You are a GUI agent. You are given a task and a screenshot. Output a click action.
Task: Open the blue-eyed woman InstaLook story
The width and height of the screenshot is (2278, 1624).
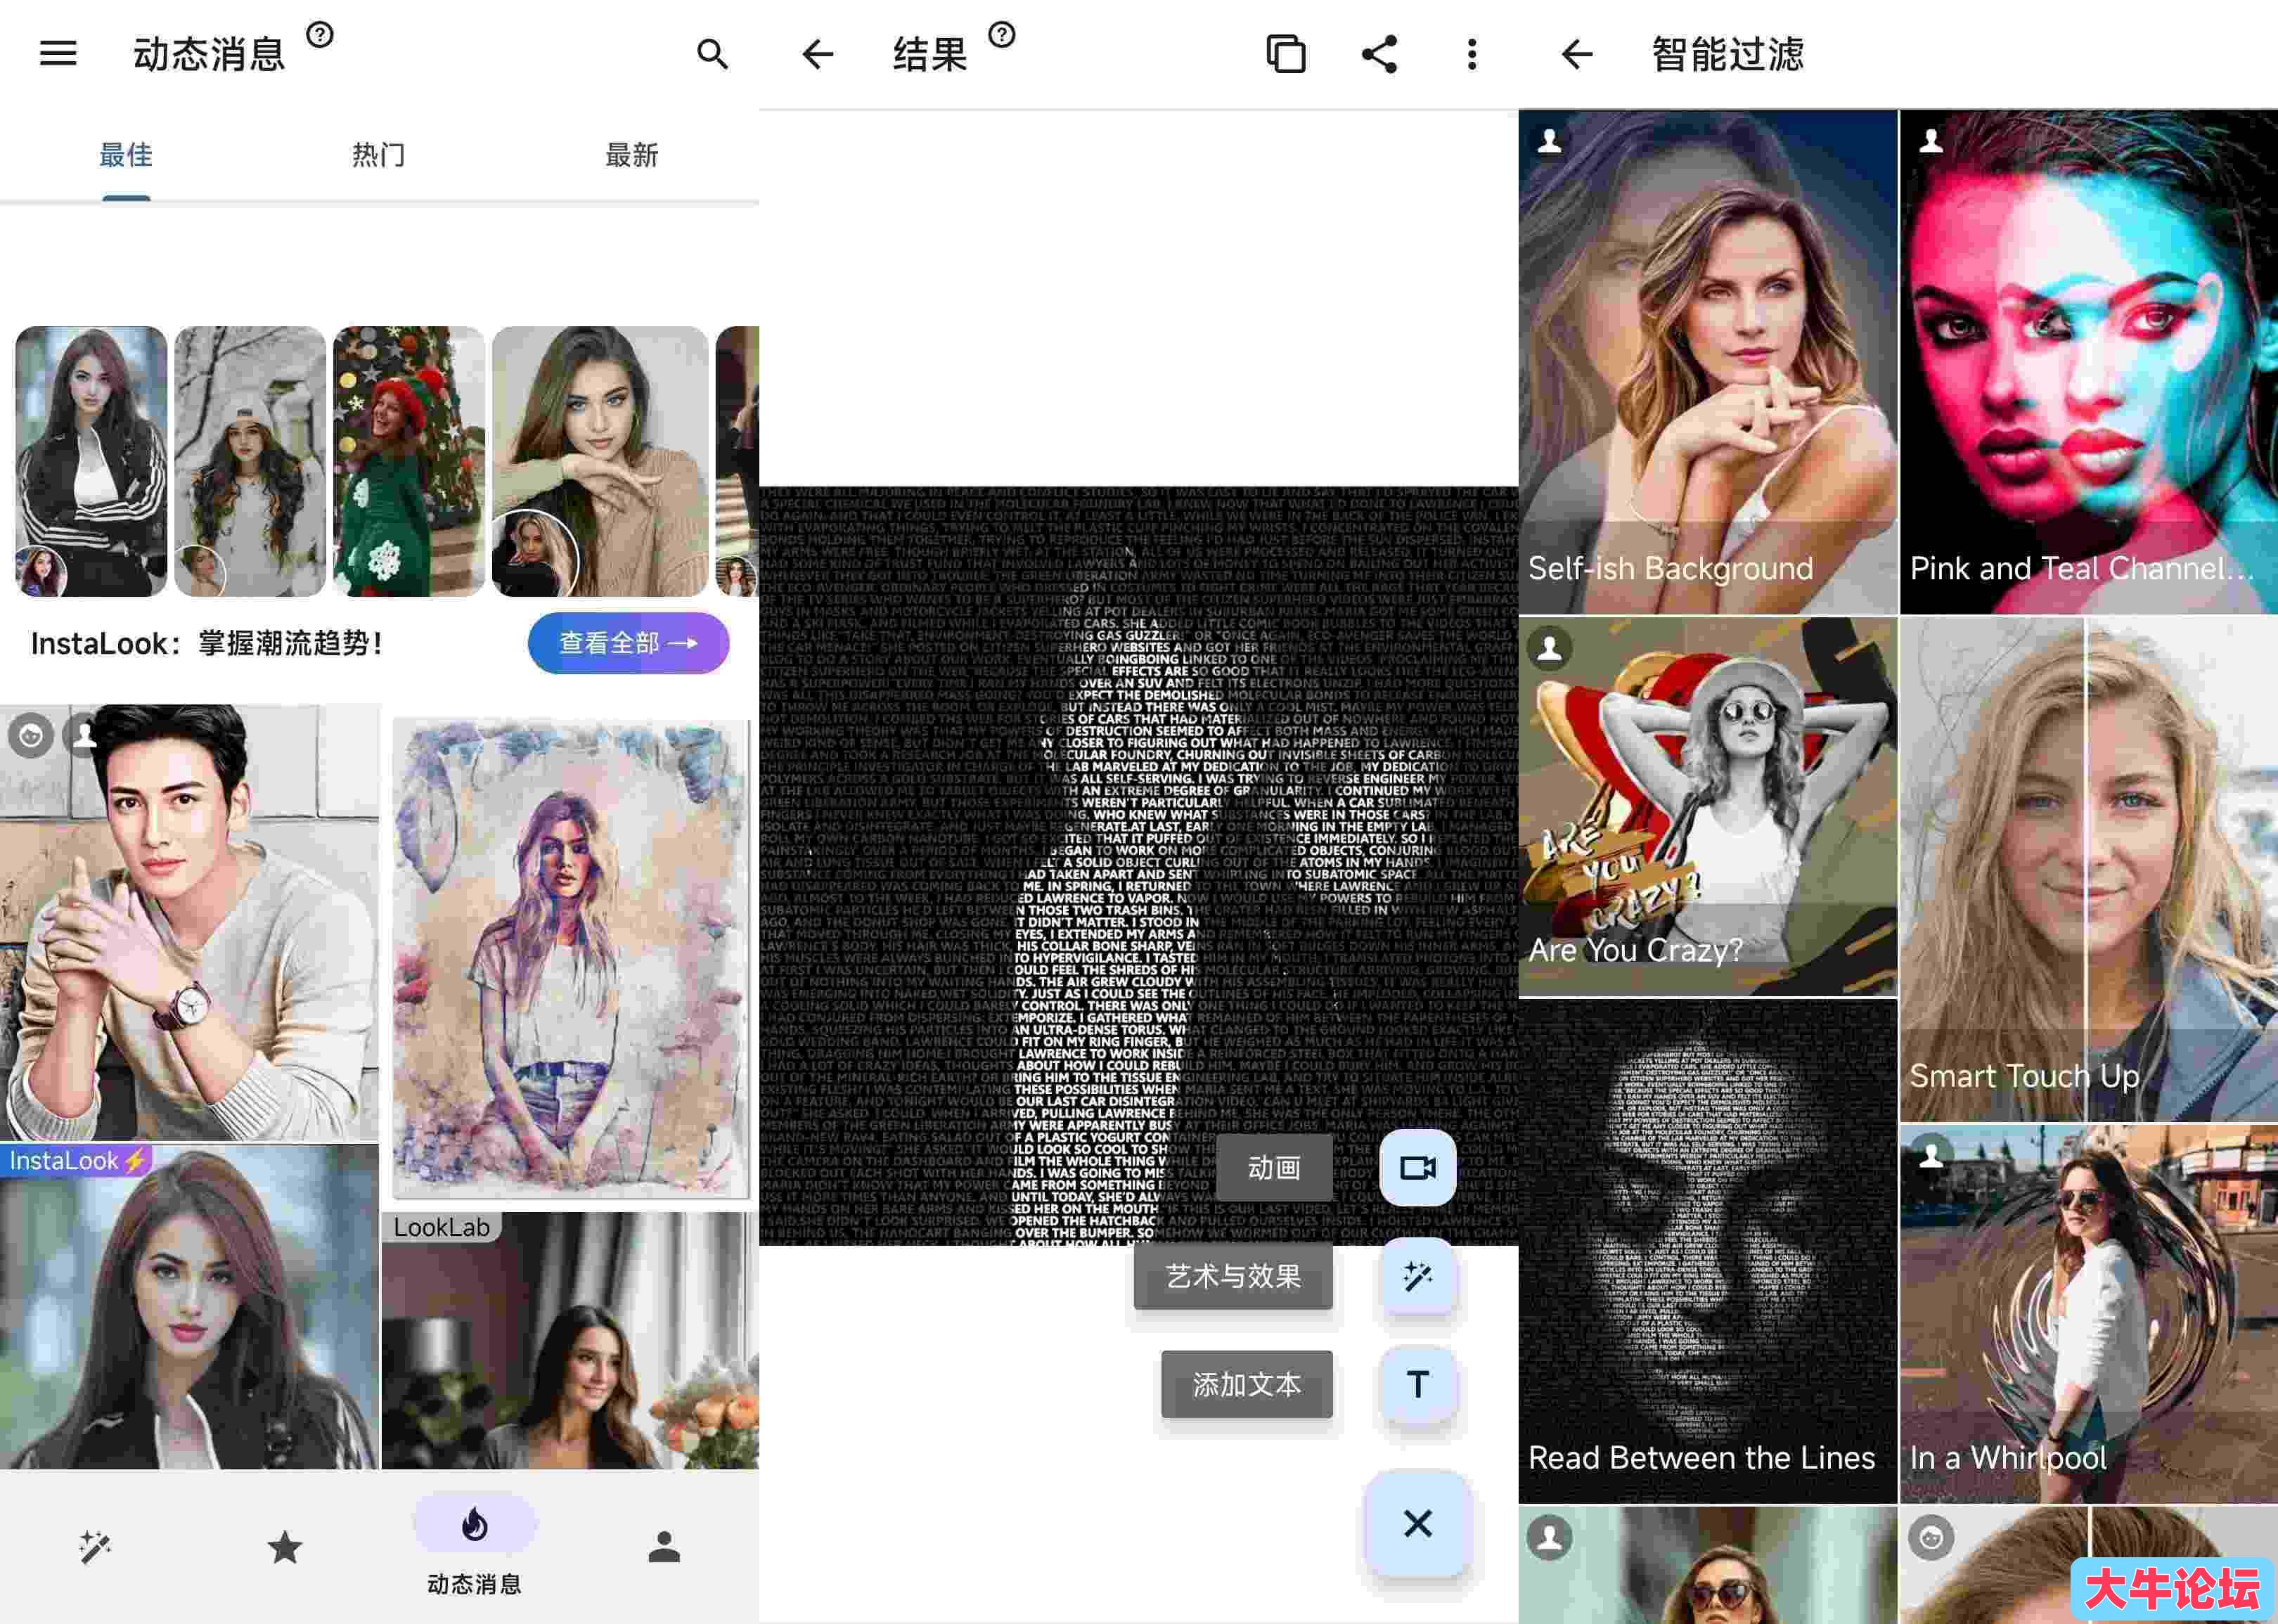600,461
